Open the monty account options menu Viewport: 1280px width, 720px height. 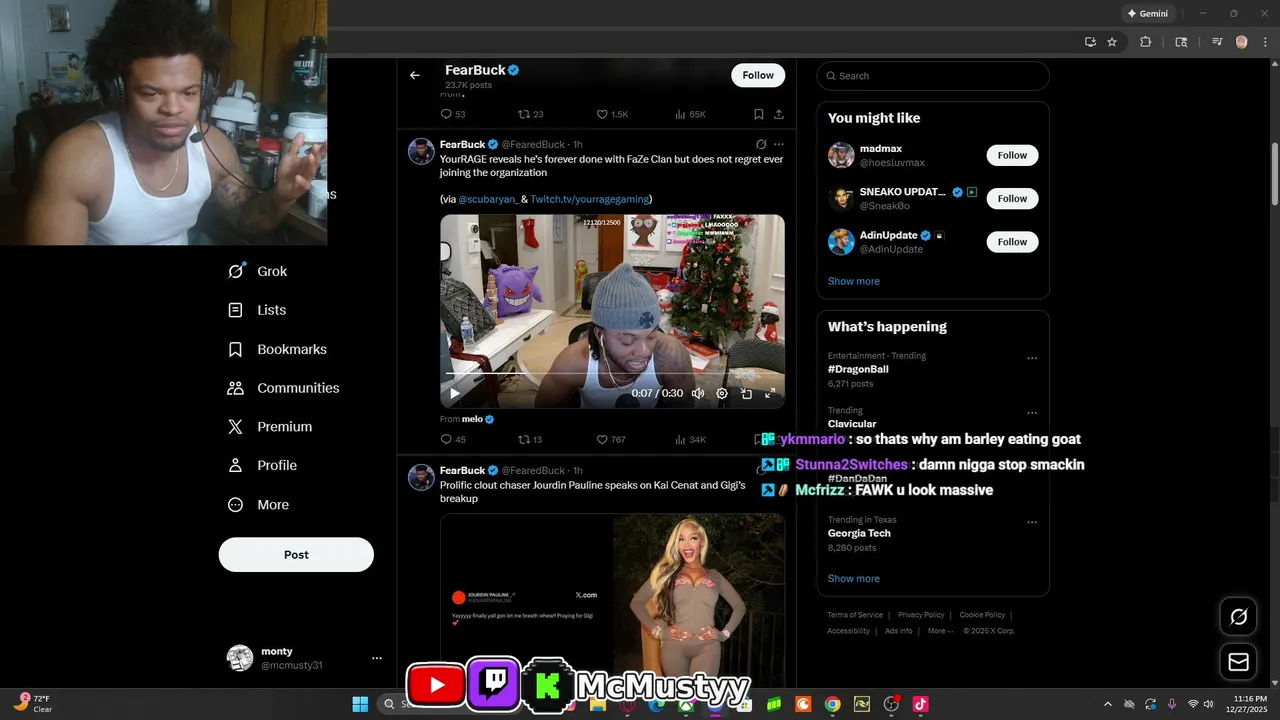pos(377,658)
